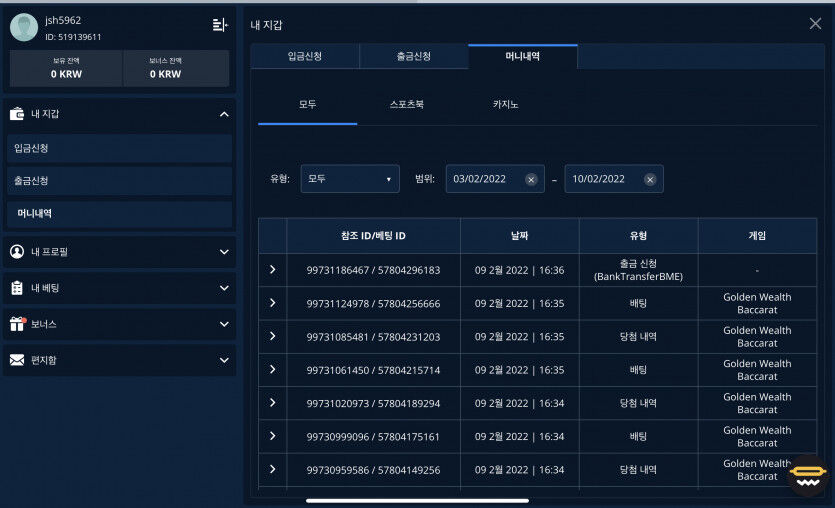The image size is (835, 508).
Task: Click the date cell 09 2월 2022 | 16:36
Action: tap(519, 271)
